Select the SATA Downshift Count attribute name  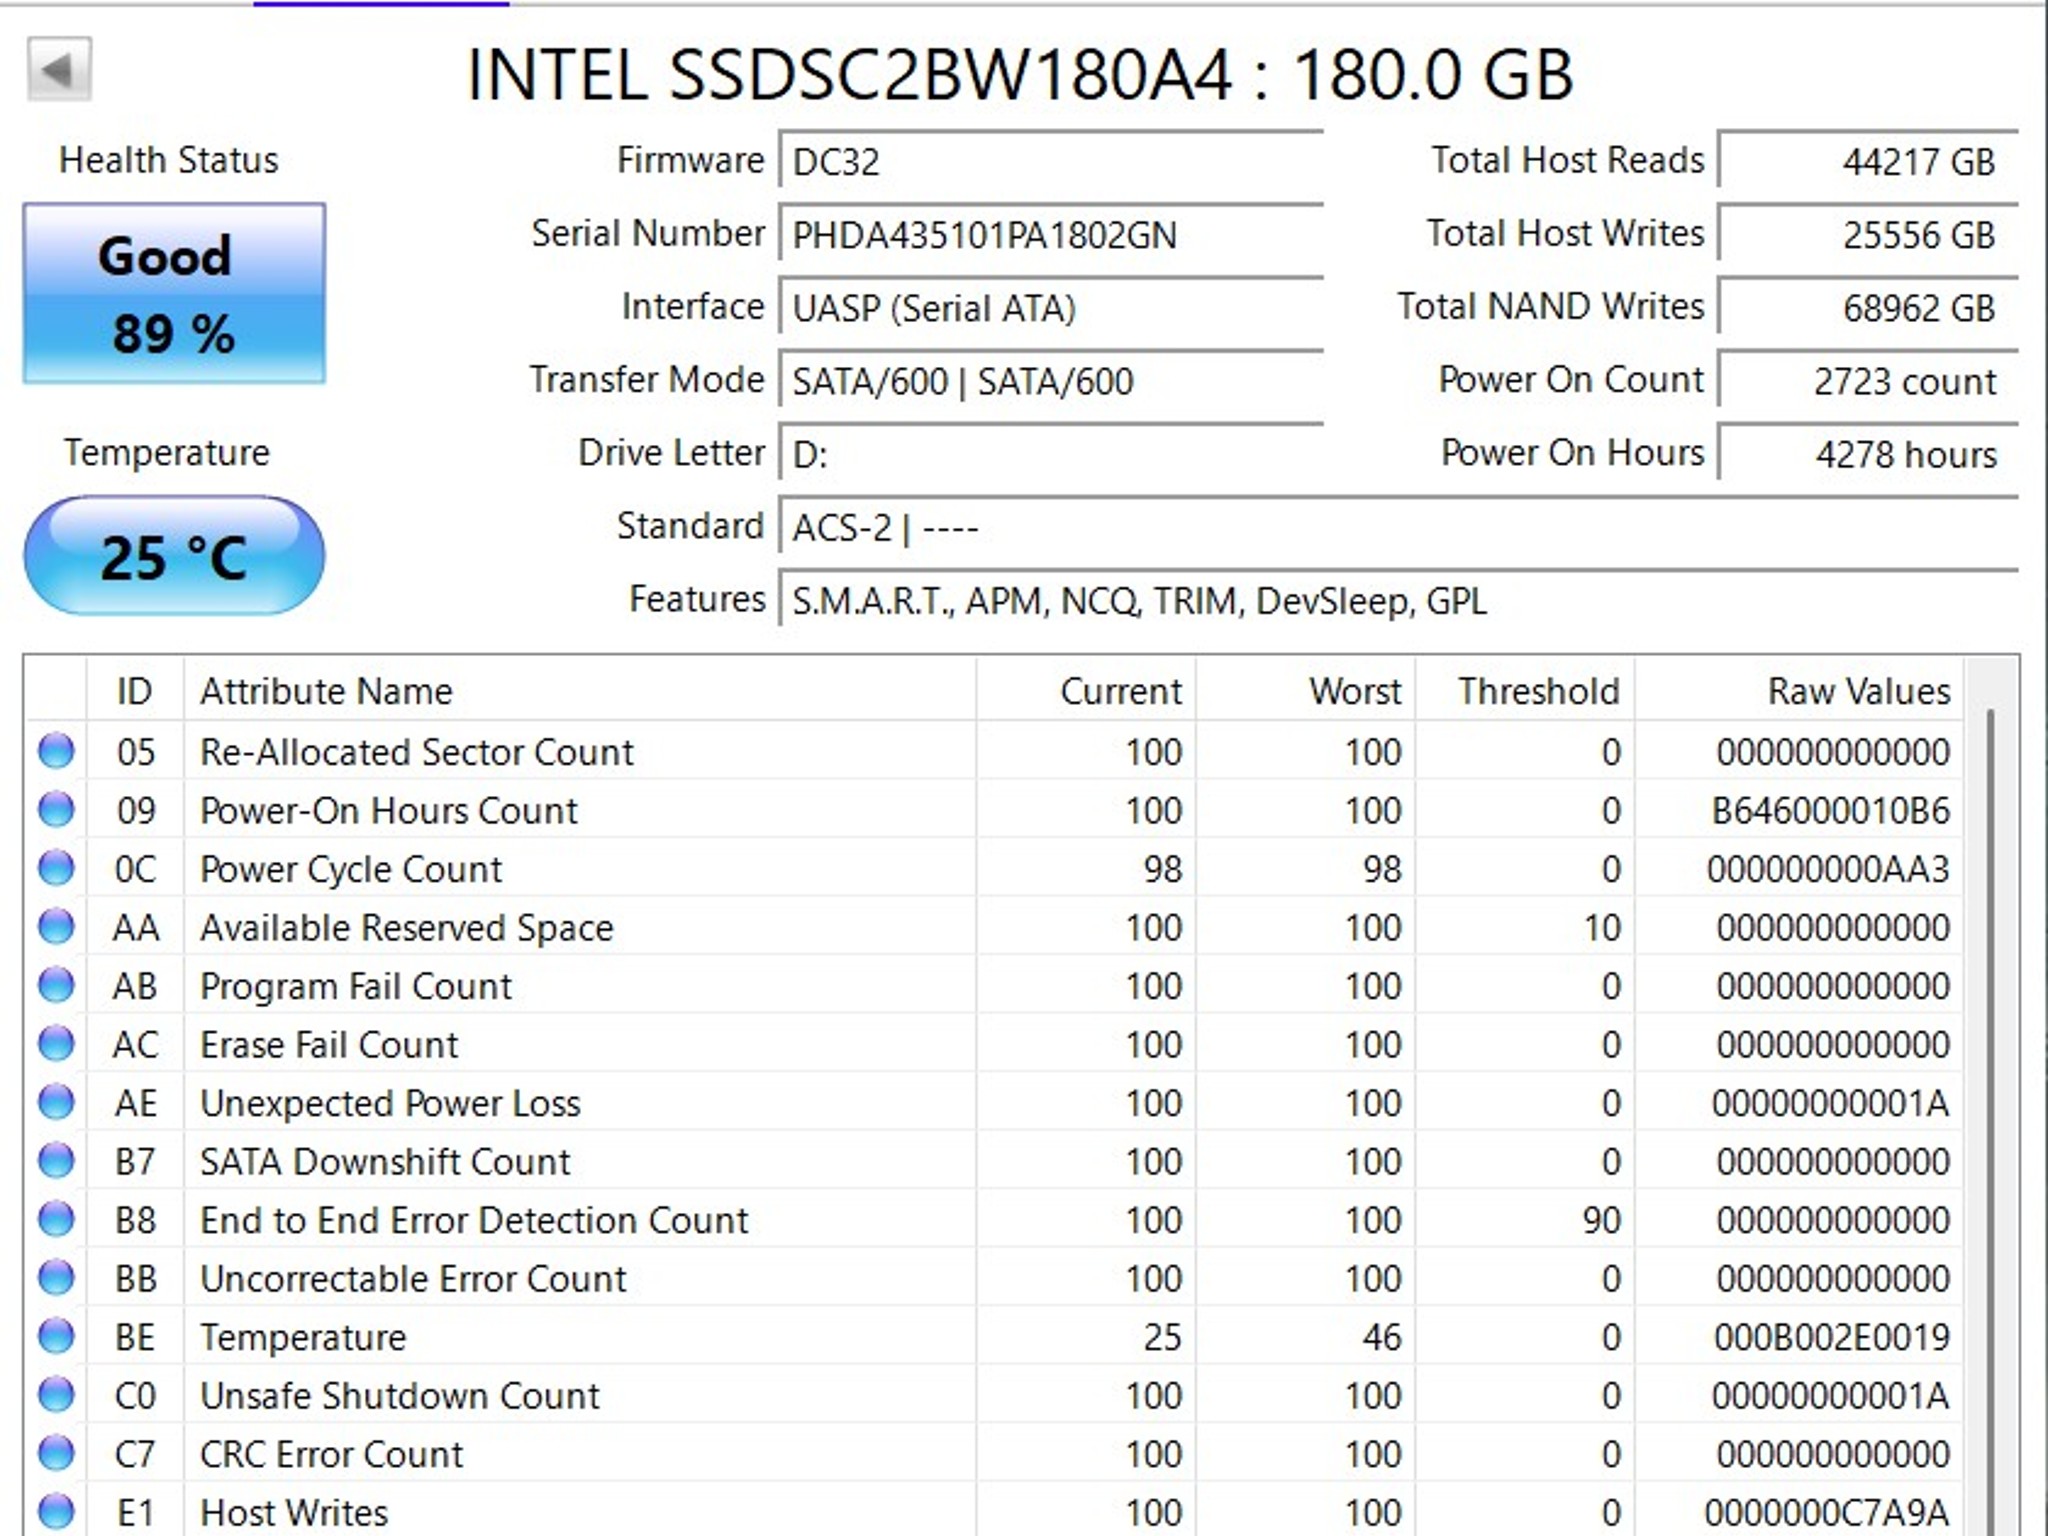click(x=385, y=1161)
